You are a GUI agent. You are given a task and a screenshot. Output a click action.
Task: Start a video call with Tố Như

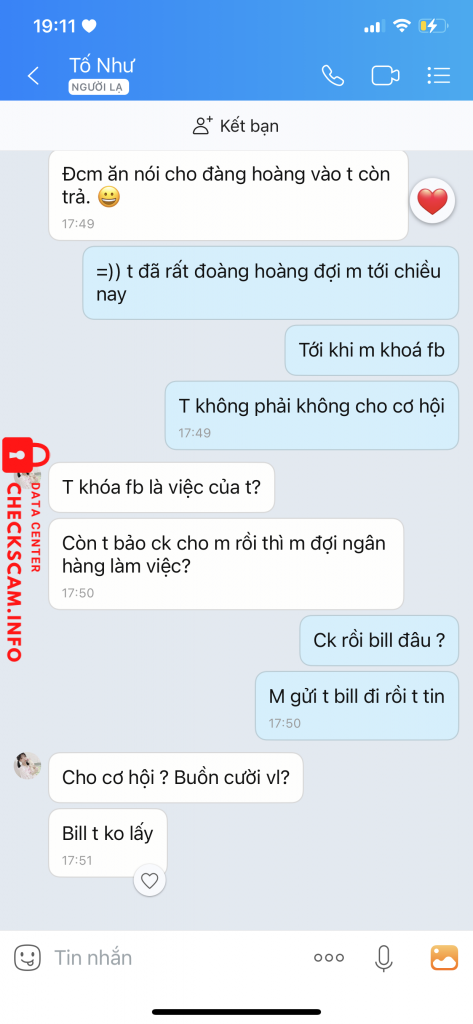pos(385,76)
